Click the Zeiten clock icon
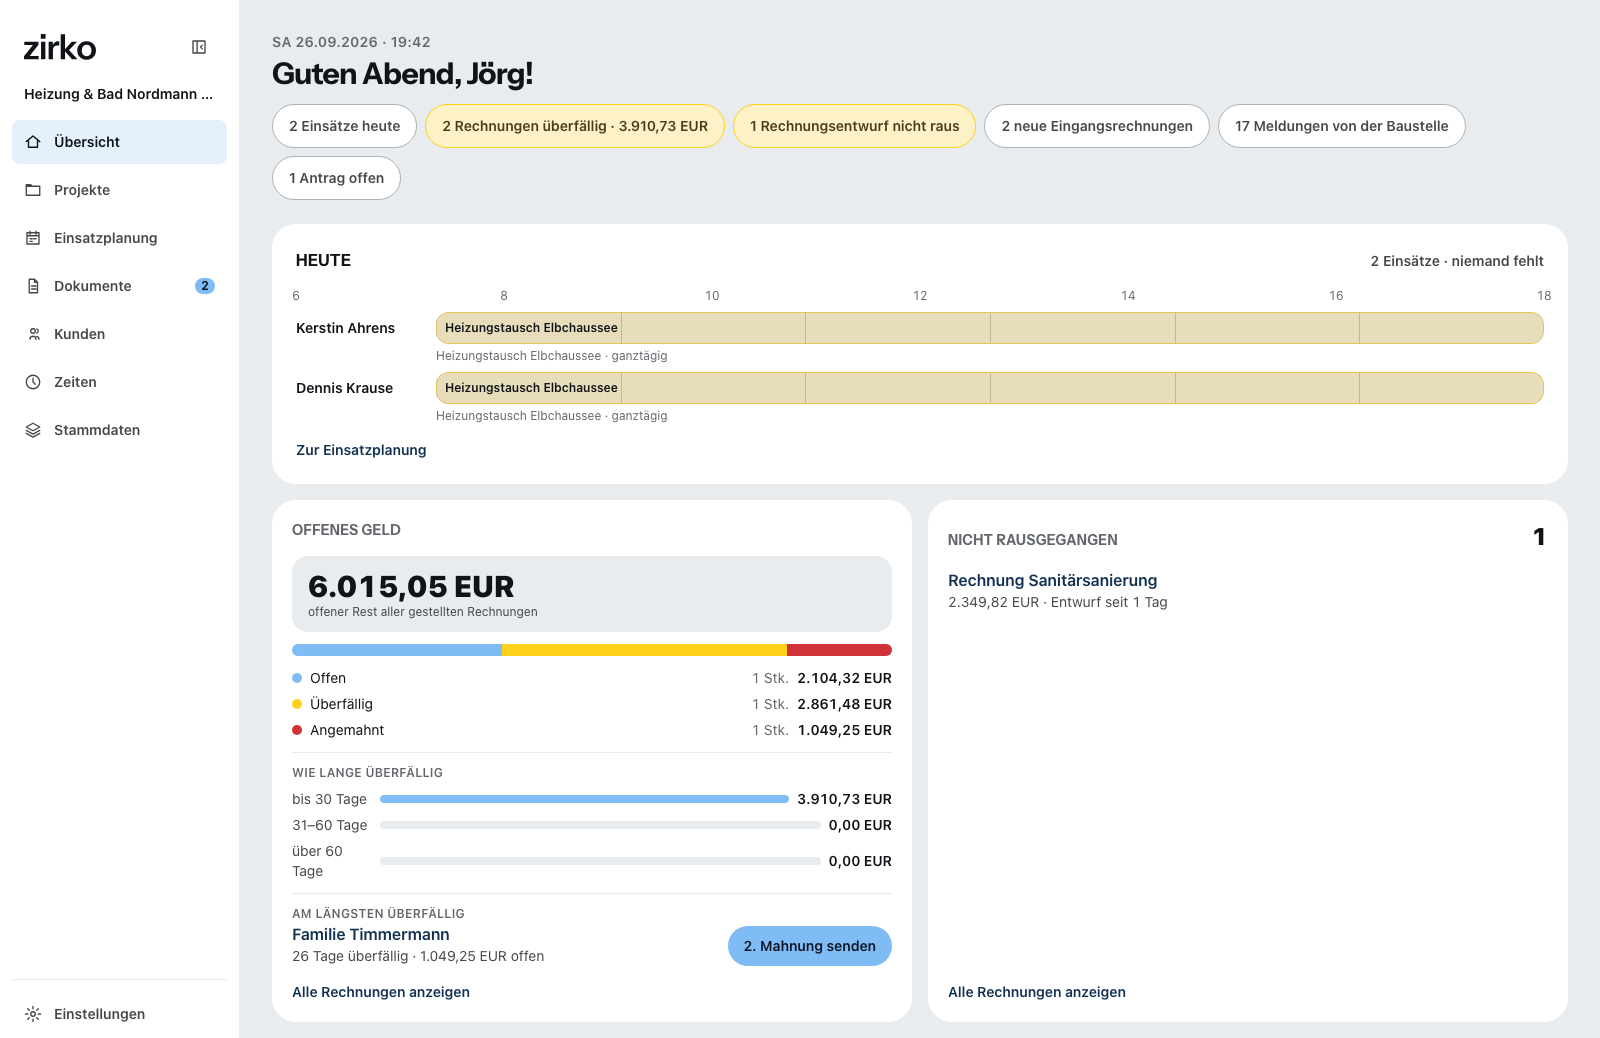The image size is (1600, 1038). point(33,382)
